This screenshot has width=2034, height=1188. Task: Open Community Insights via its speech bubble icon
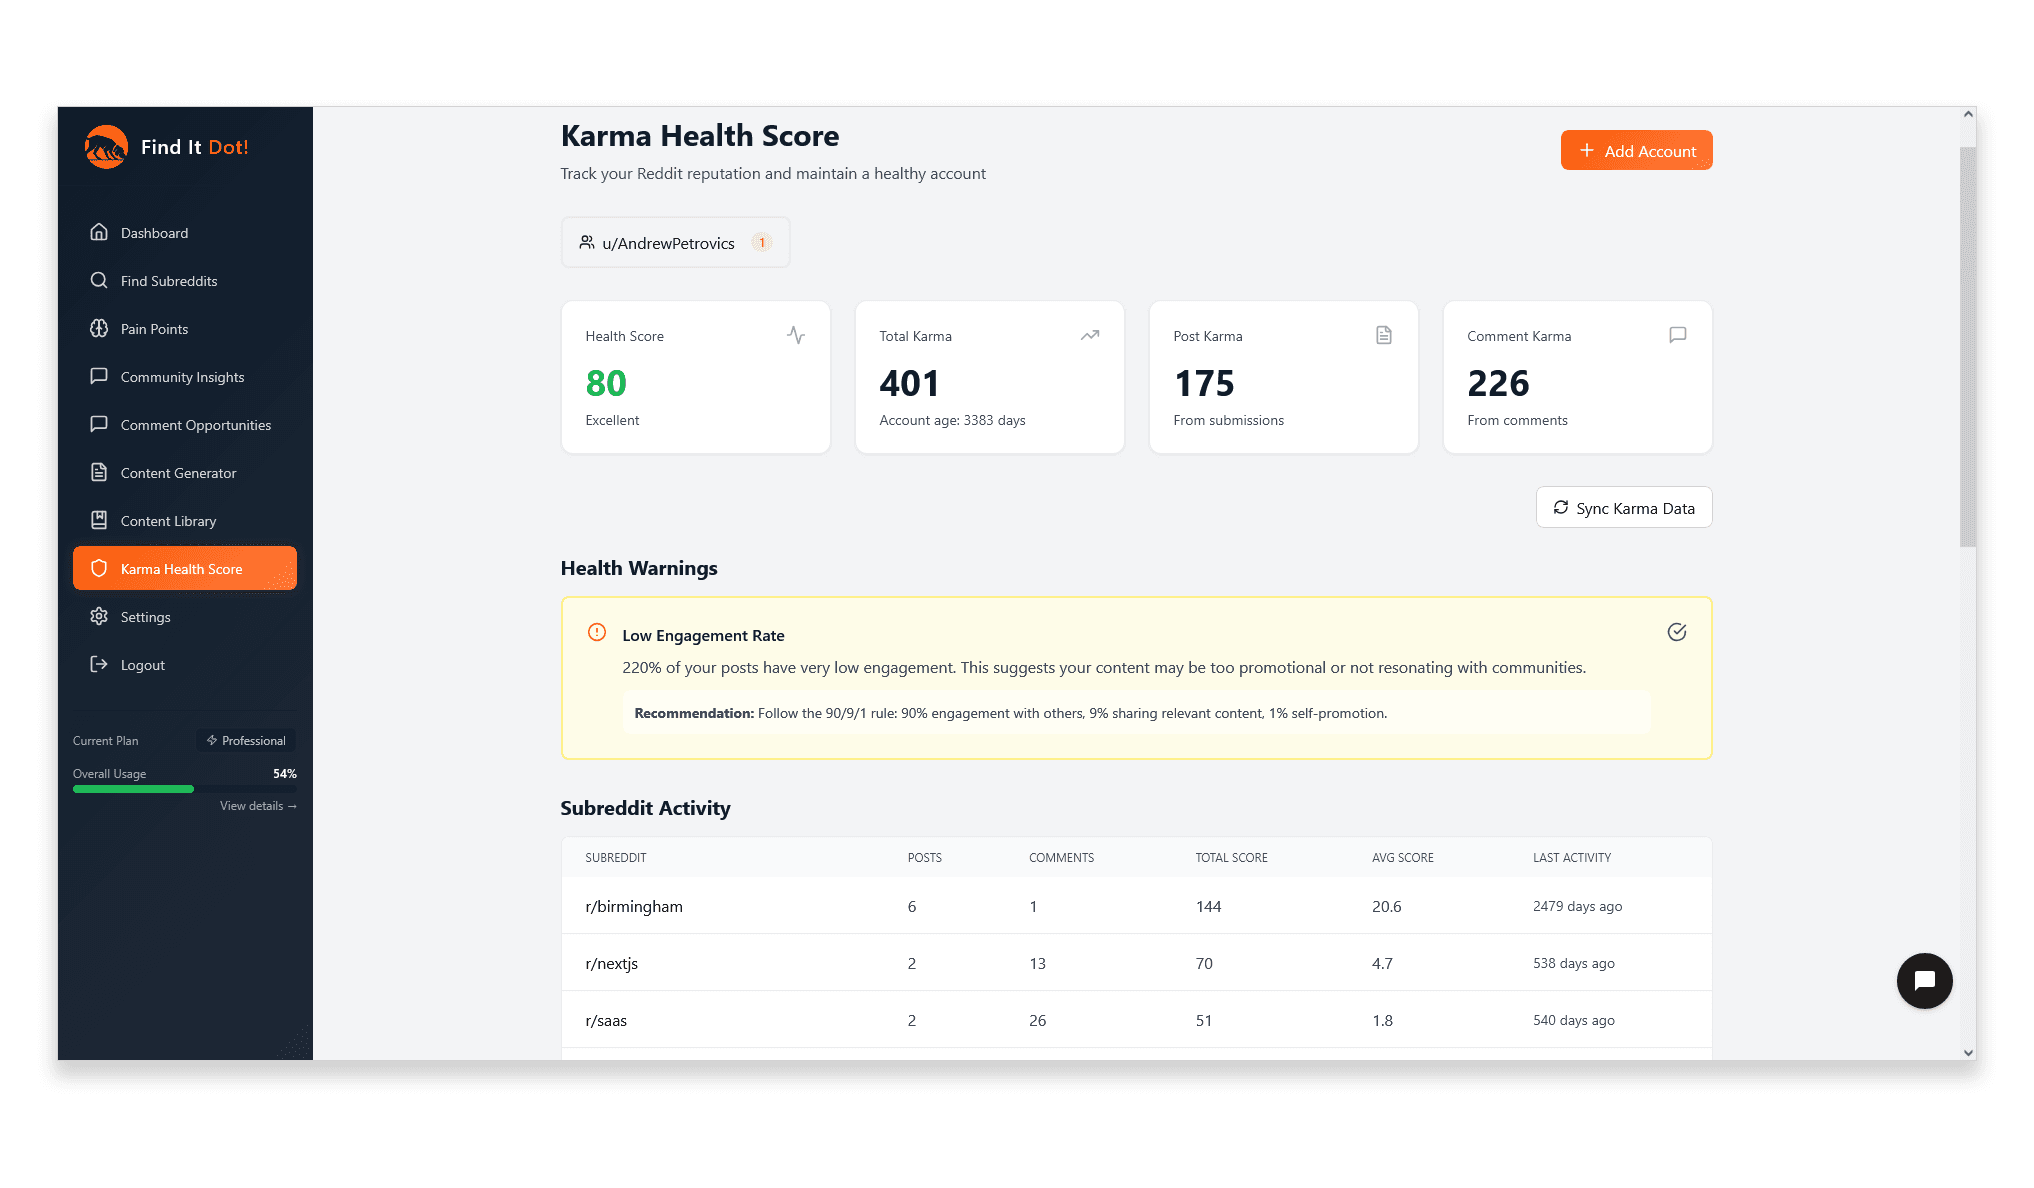click(100, 376)
